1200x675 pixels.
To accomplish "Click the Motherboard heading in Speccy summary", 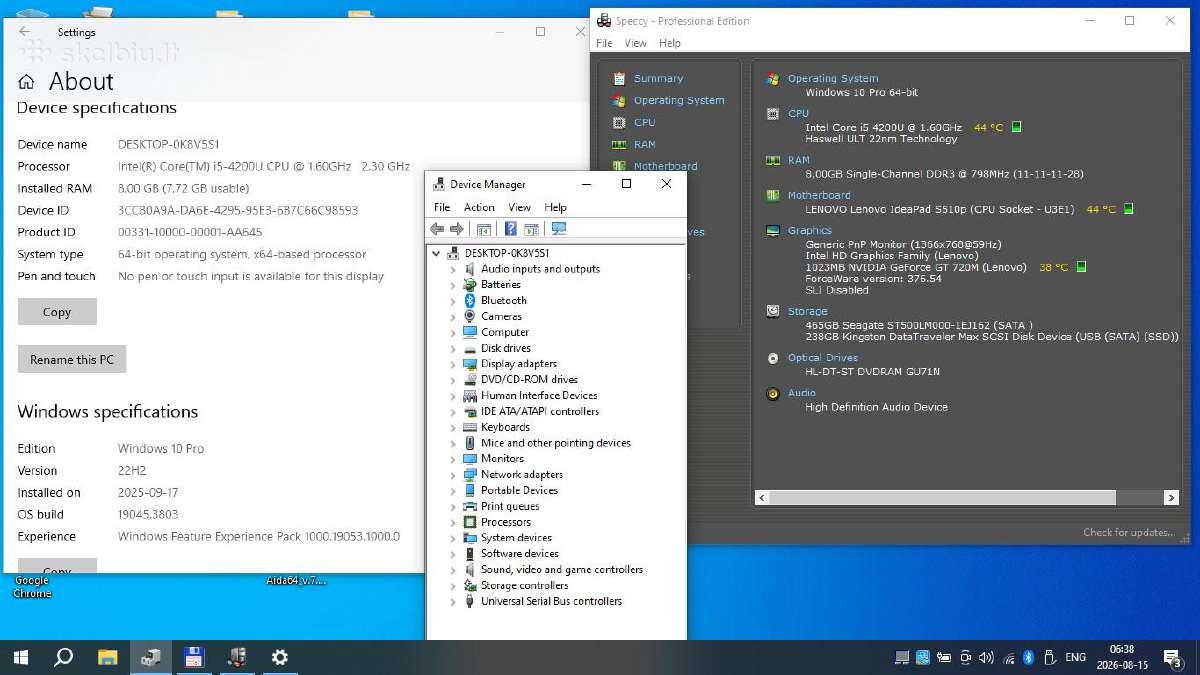I will [x=819, y=196].
